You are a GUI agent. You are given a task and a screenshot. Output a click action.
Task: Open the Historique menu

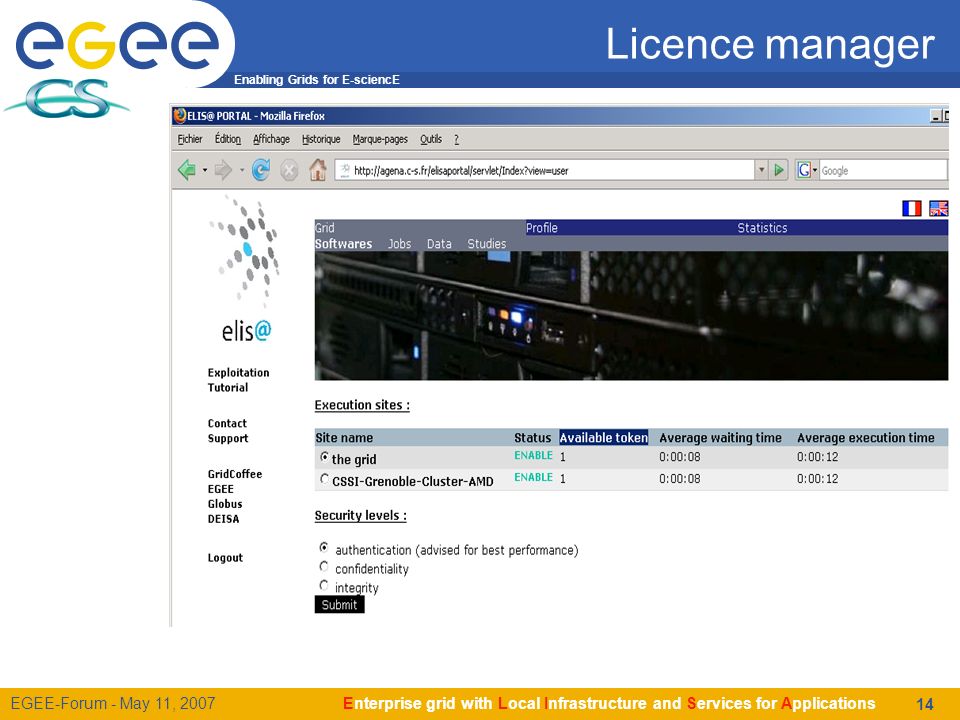tap(321, 139)
